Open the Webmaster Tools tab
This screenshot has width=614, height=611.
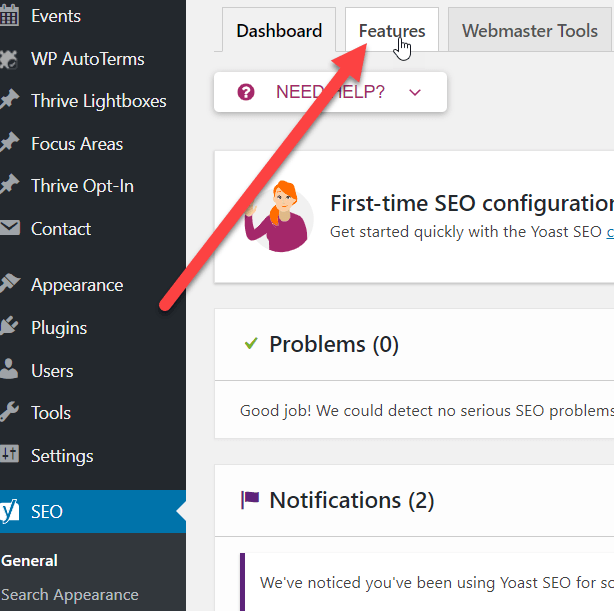point(529,31)
